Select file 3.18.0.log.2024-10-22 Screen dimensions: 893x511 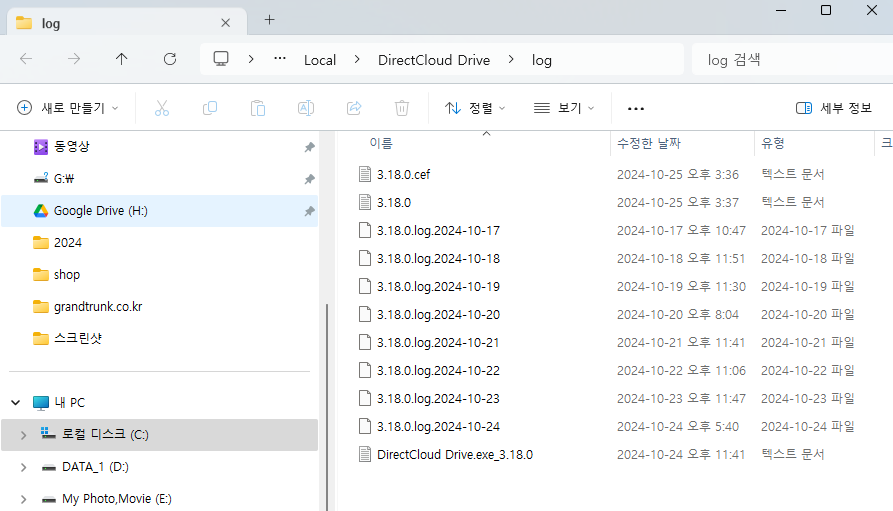pos(438,370)
